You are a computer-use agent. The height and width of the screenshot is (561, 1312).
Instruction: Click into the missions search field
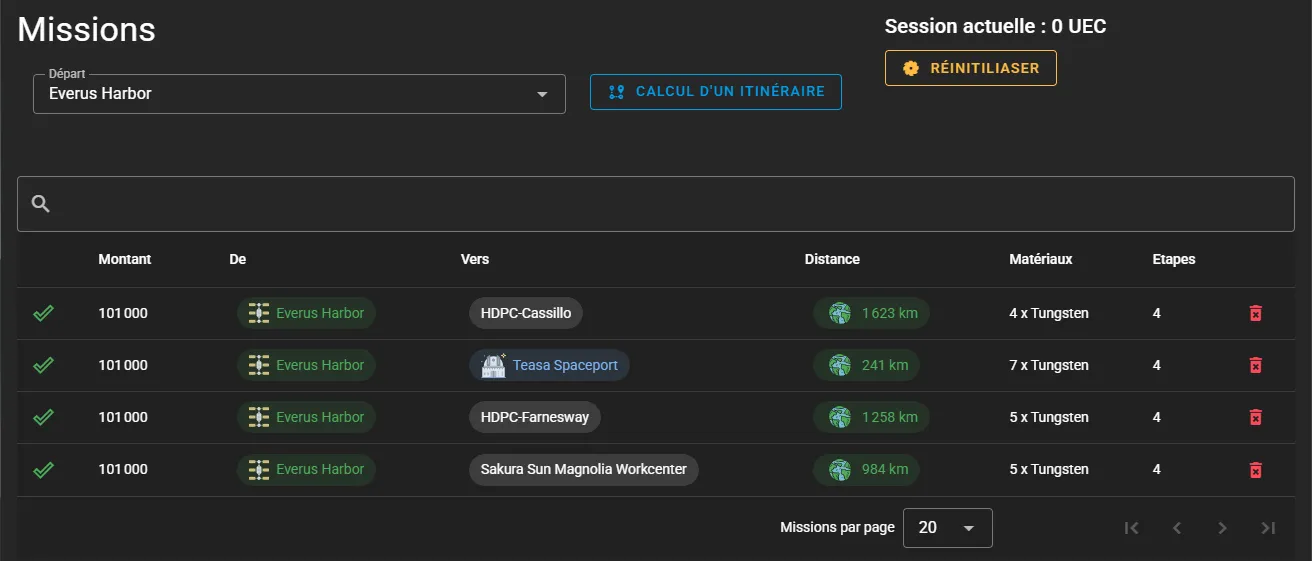[670, 204]
